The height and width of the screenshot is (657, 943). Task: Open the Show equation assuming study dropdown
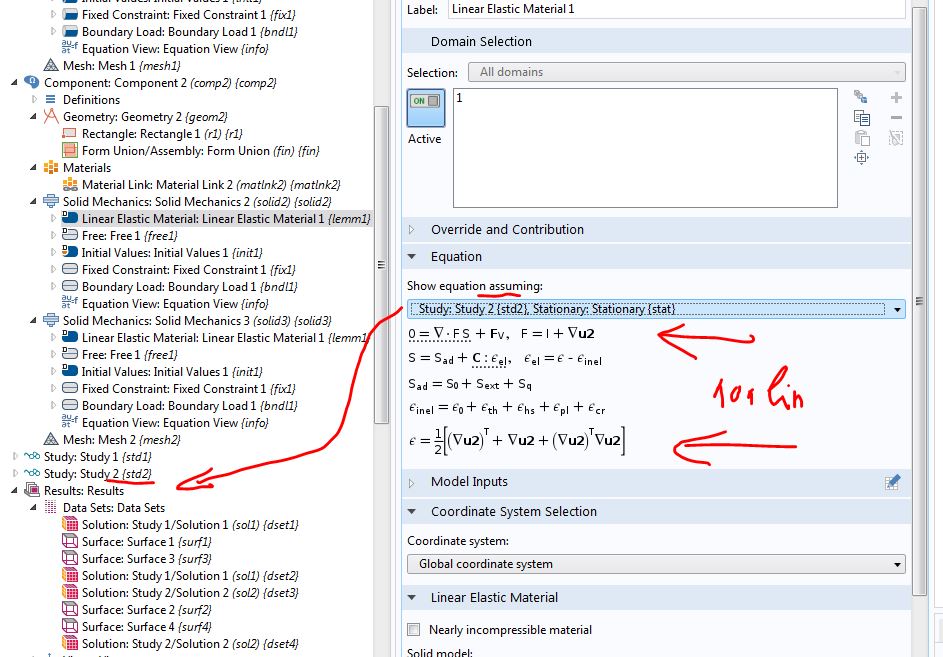(656, 309)
